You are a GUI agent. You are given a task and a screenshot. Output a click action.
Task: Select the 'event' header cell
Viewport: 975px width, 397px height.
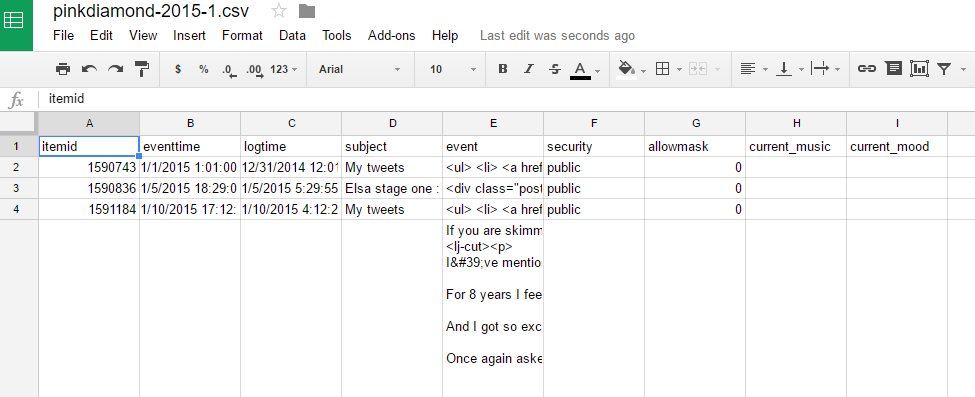pos(493,147)
